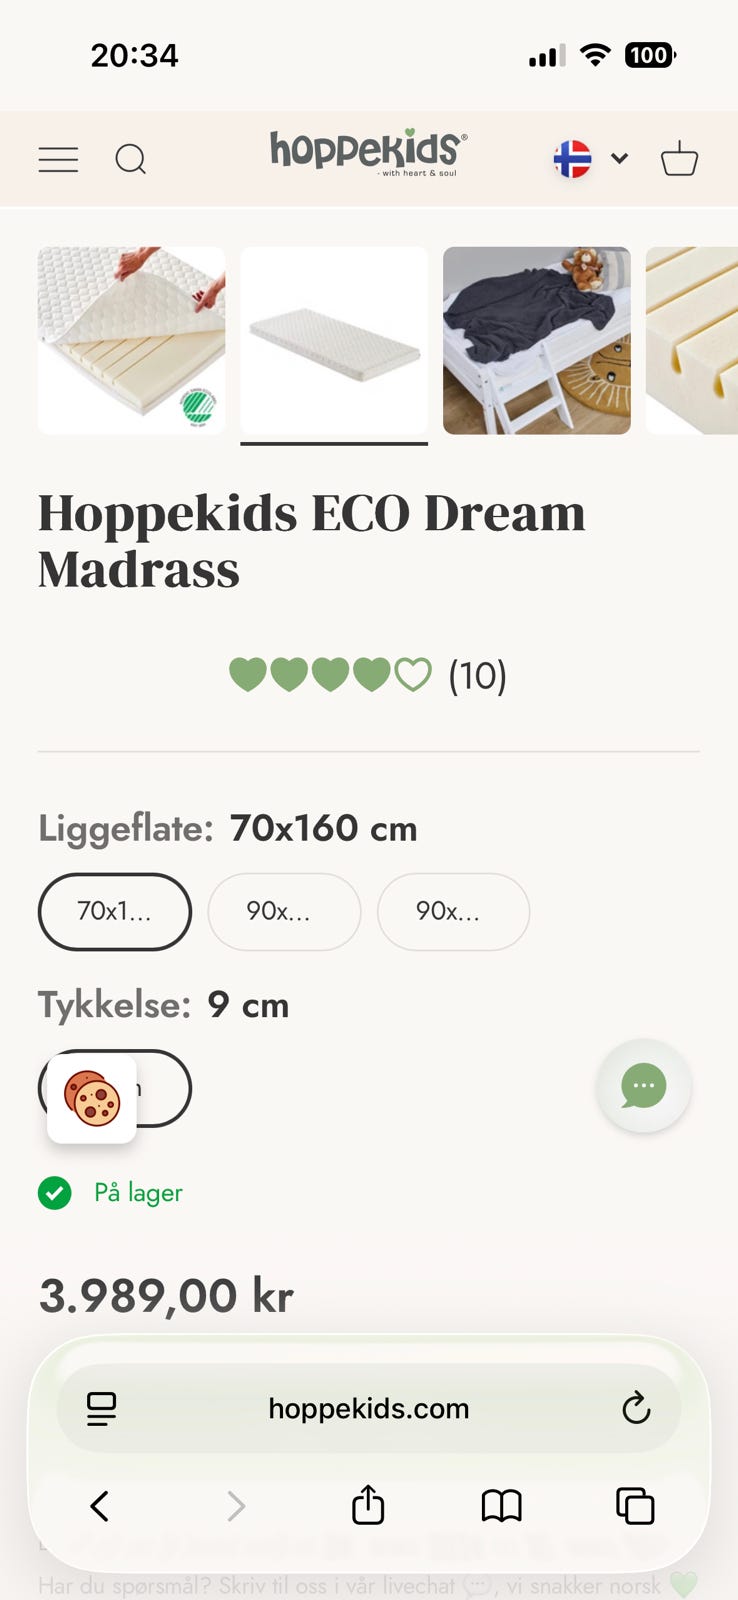
Task: Tap the search magnifier icon
Action: [x=131, y=159]
